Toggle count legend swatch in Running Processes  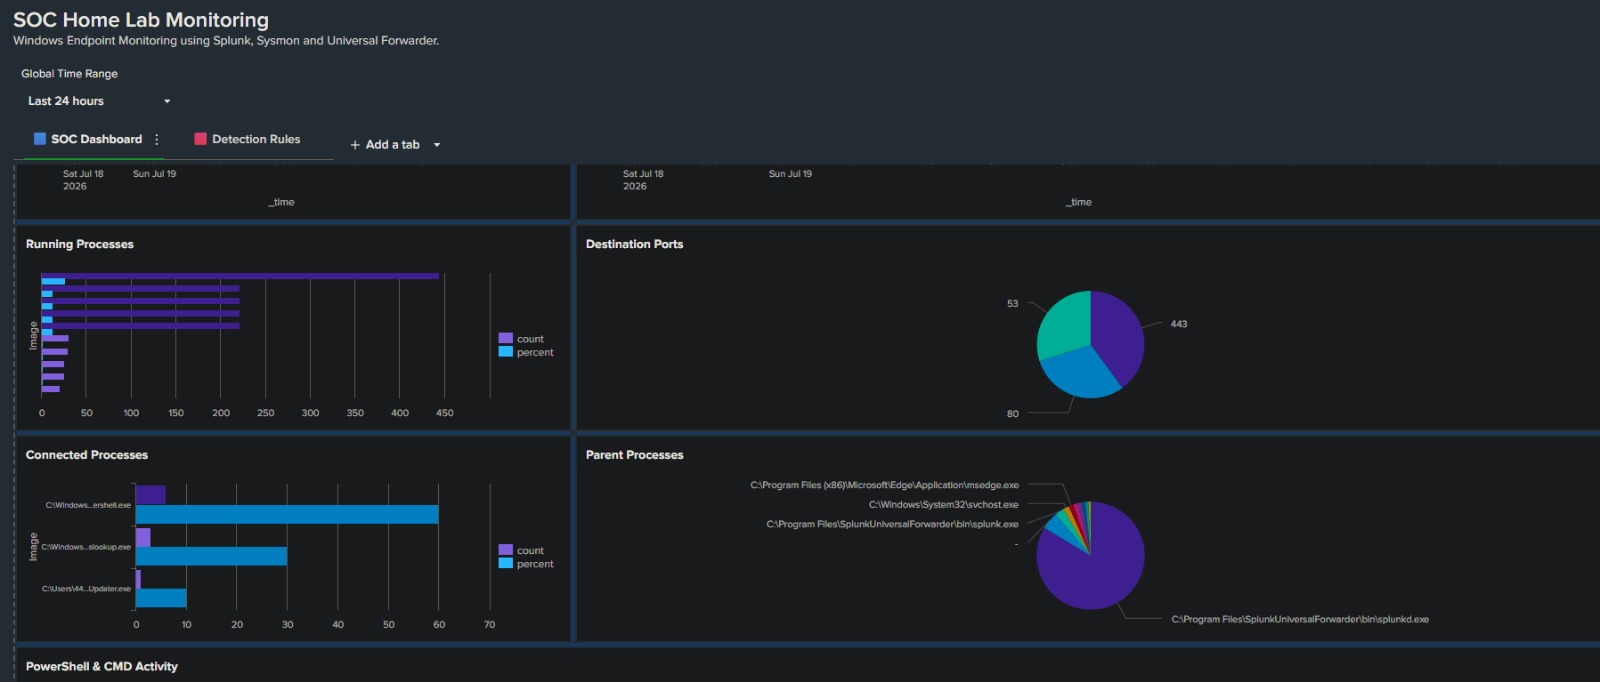(x=505, y=338)
